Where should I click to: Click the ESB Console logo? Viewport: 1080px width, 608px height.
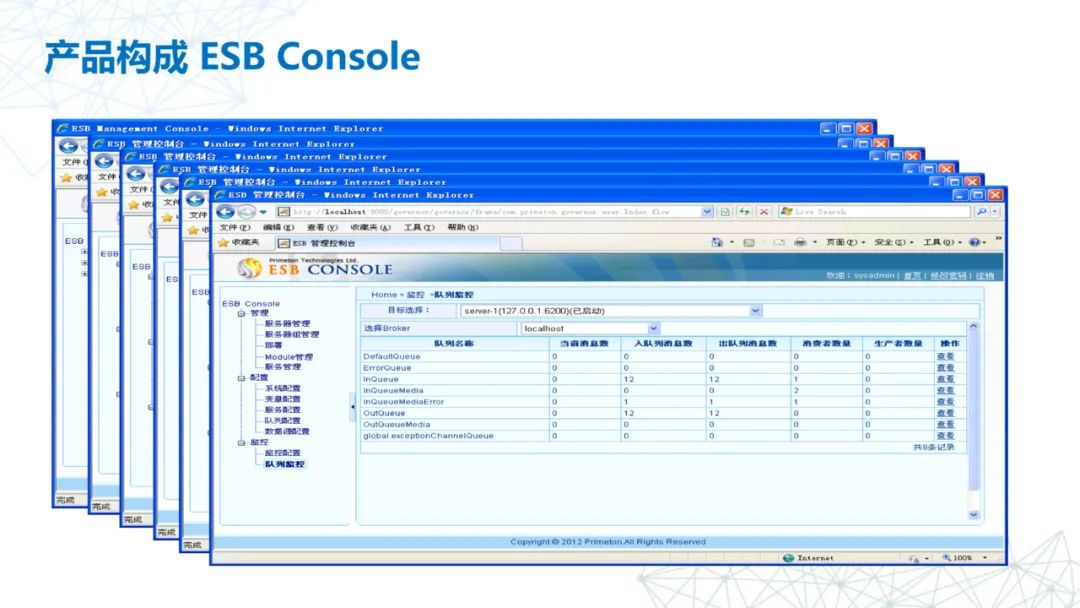tap(315, 268)
